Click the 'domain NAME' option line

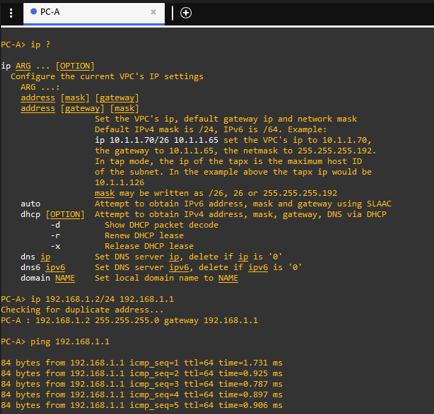click(129, 278)
